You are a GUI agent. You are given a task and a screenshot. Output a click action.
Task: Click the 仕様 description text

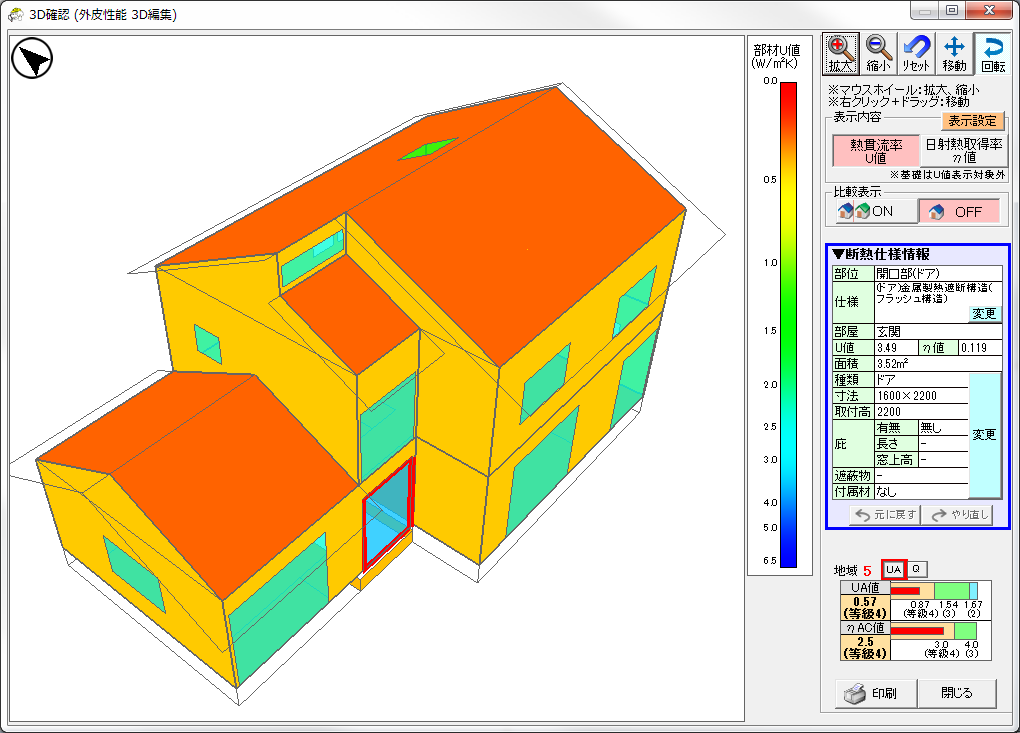934,293
